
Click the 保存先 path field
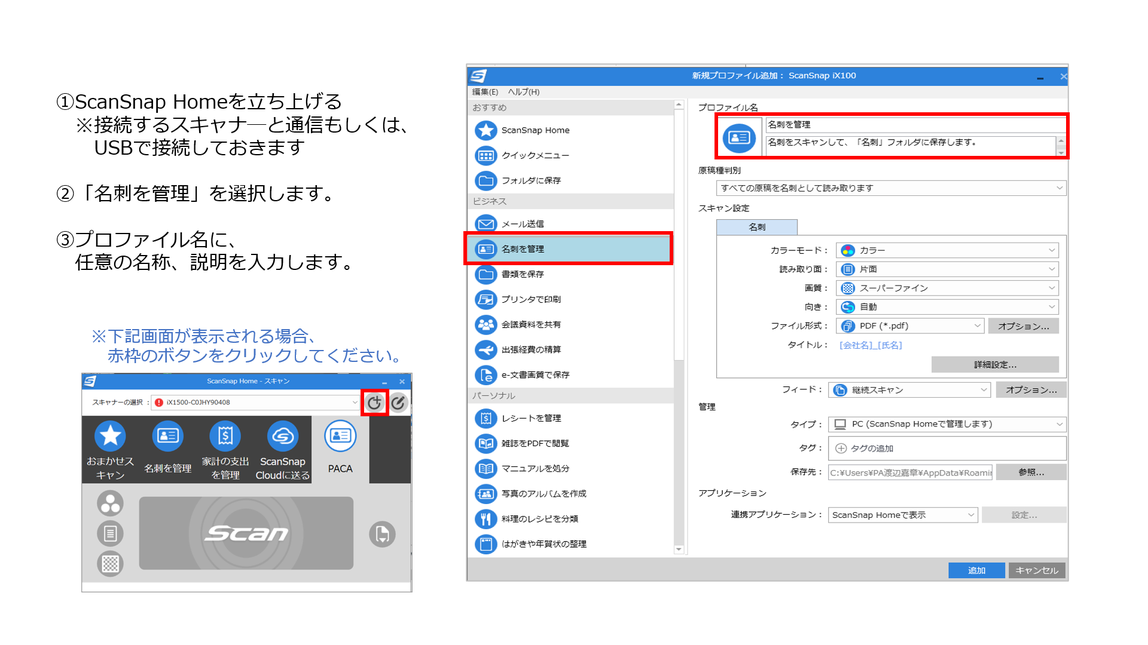910,472
